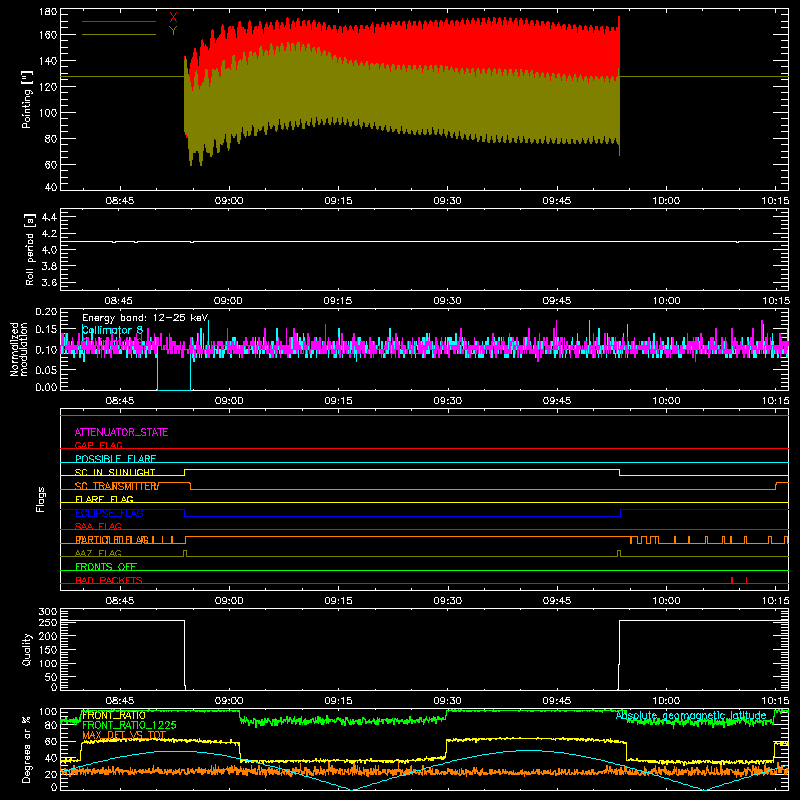800x800 pixels.
Task: Click the GAP_FLAG label
Action: coord(98,445)
